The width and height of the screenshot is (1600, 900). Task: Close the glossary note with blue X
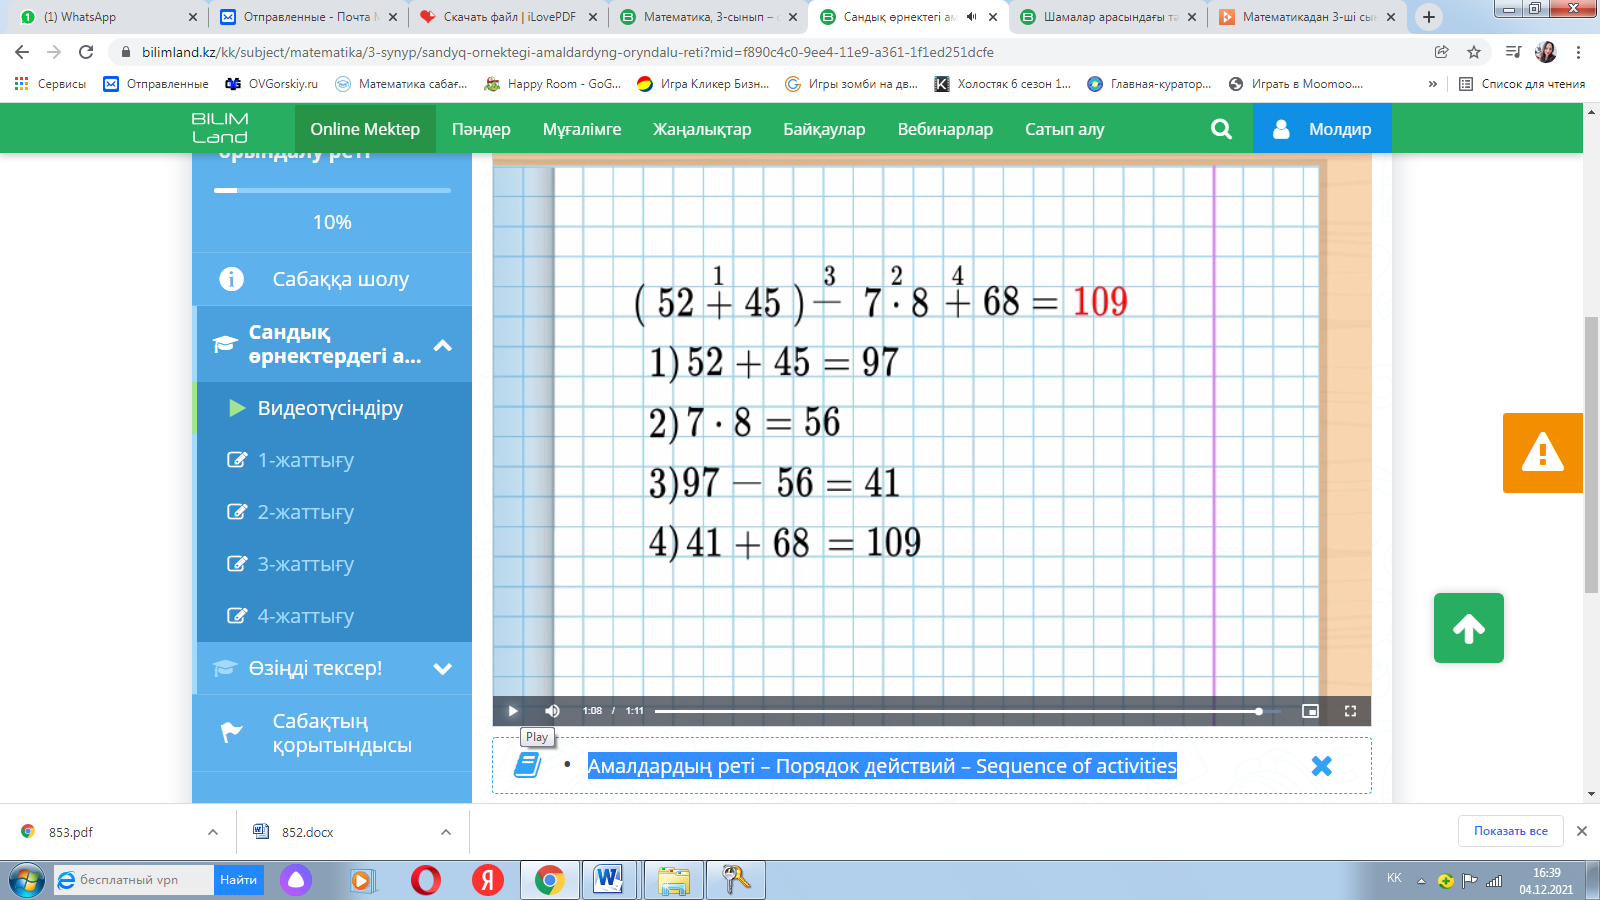(x=1322, y=766)
